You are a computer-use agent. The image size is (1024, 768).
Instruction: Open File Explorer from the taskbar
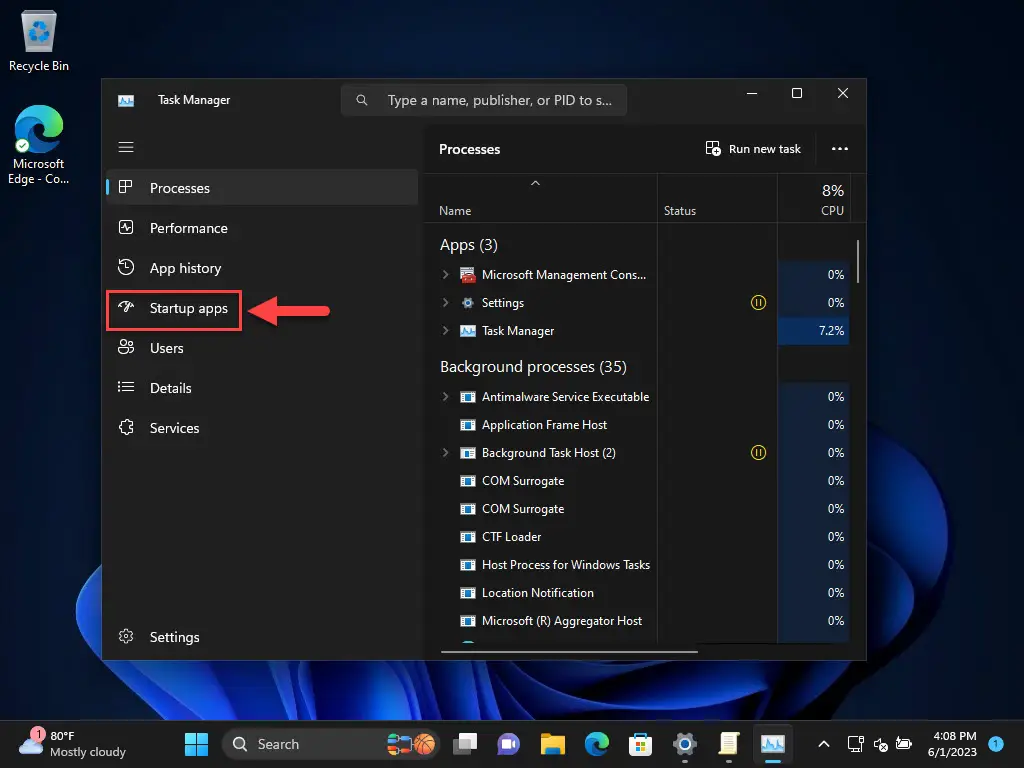(x=552, y=744)
